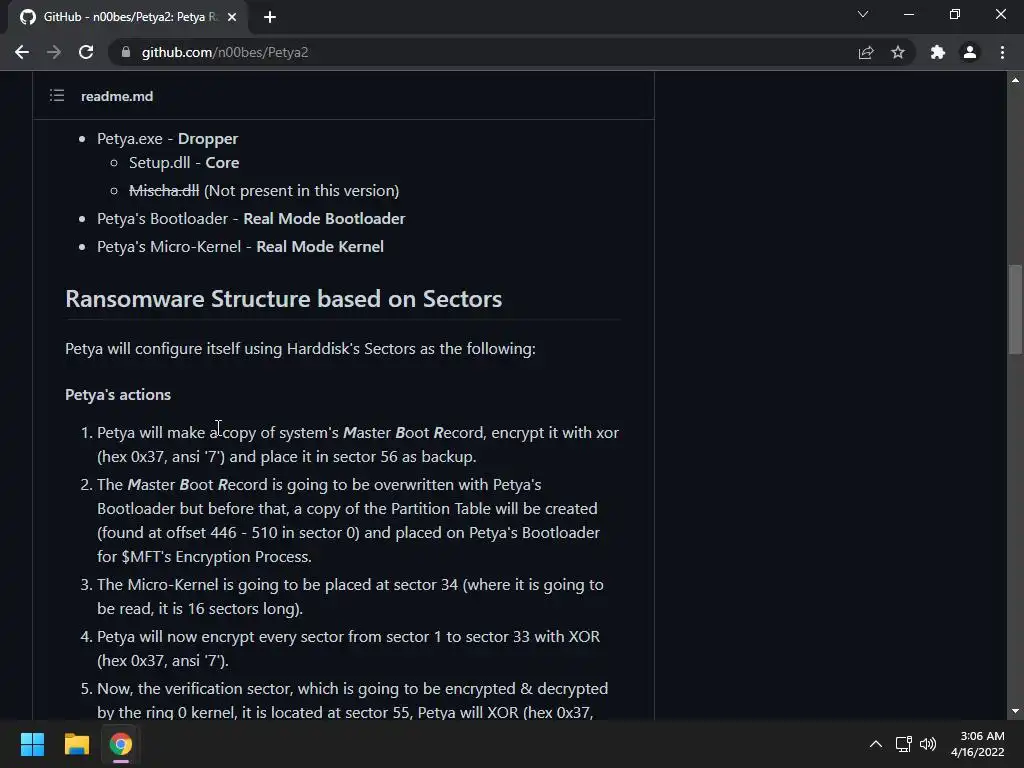Click the struck-through Mischa.dll text
The width and height of the screenshot is (1024, 768).
(x=164, y=191)
